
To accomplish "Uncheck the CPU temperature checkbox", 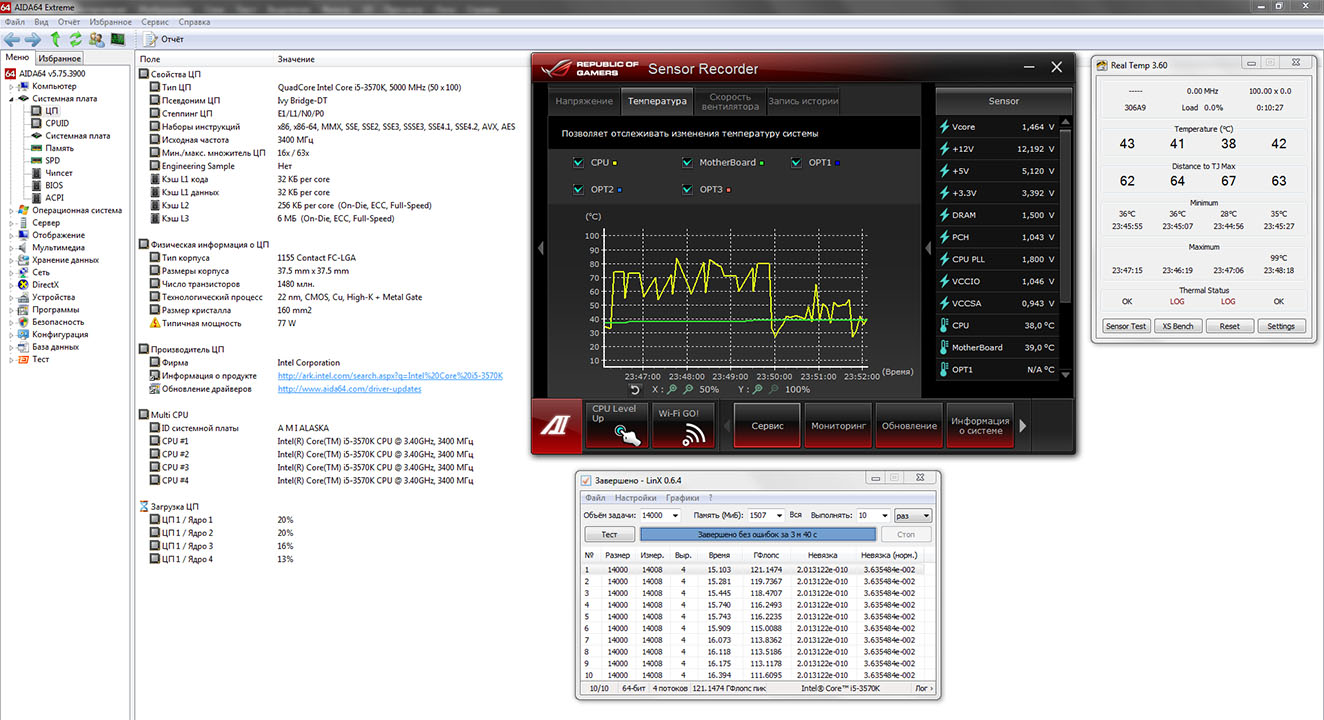I will 578,162.
